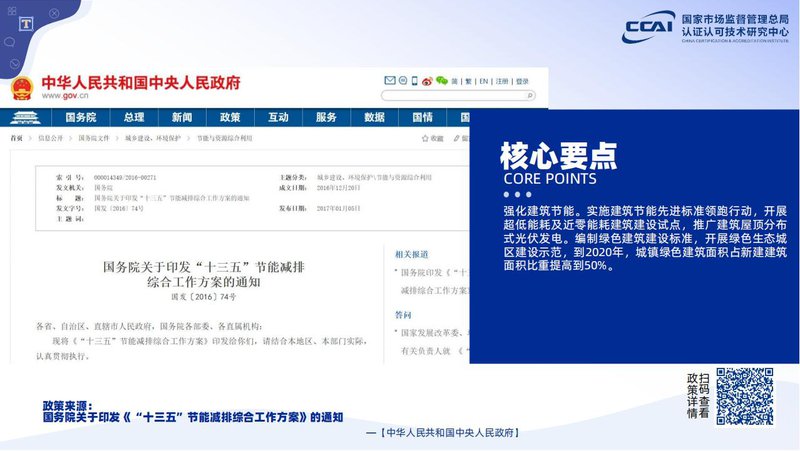Click the text T icon top-left
The height and width of the screenshot is (451, 800).
point(26,24)
